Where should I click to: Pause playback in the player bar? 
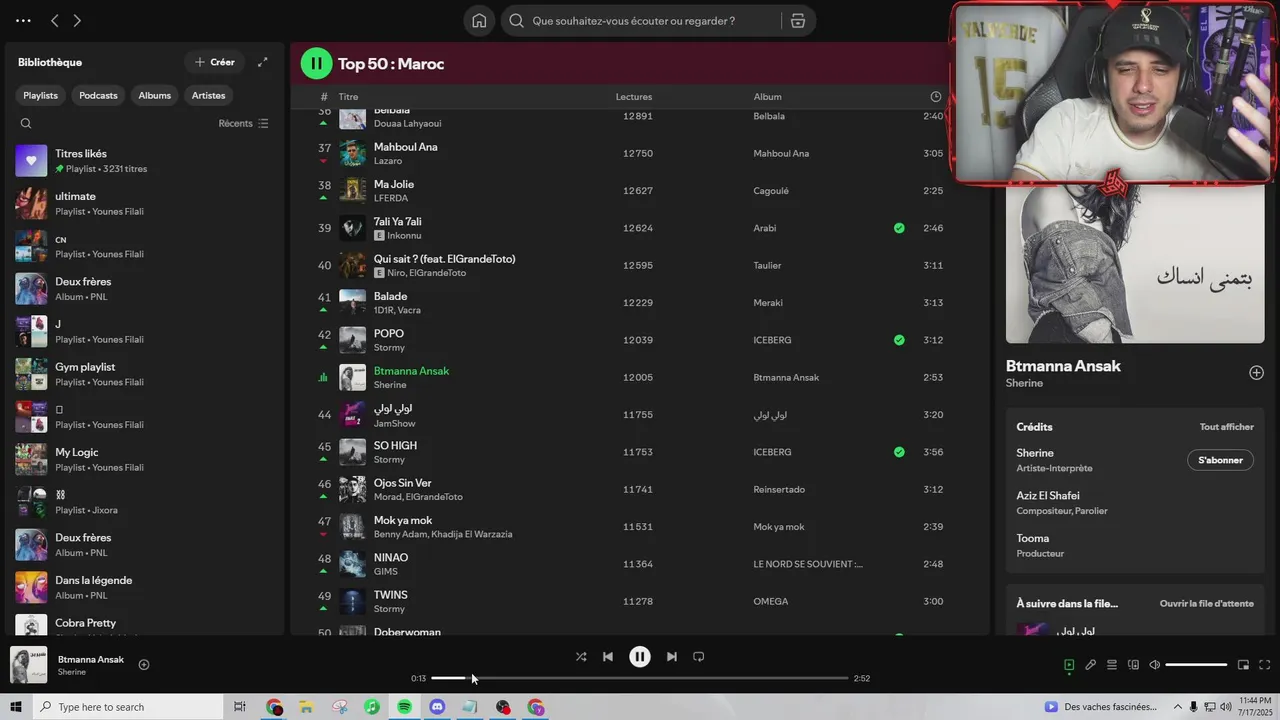pos(640,657)
